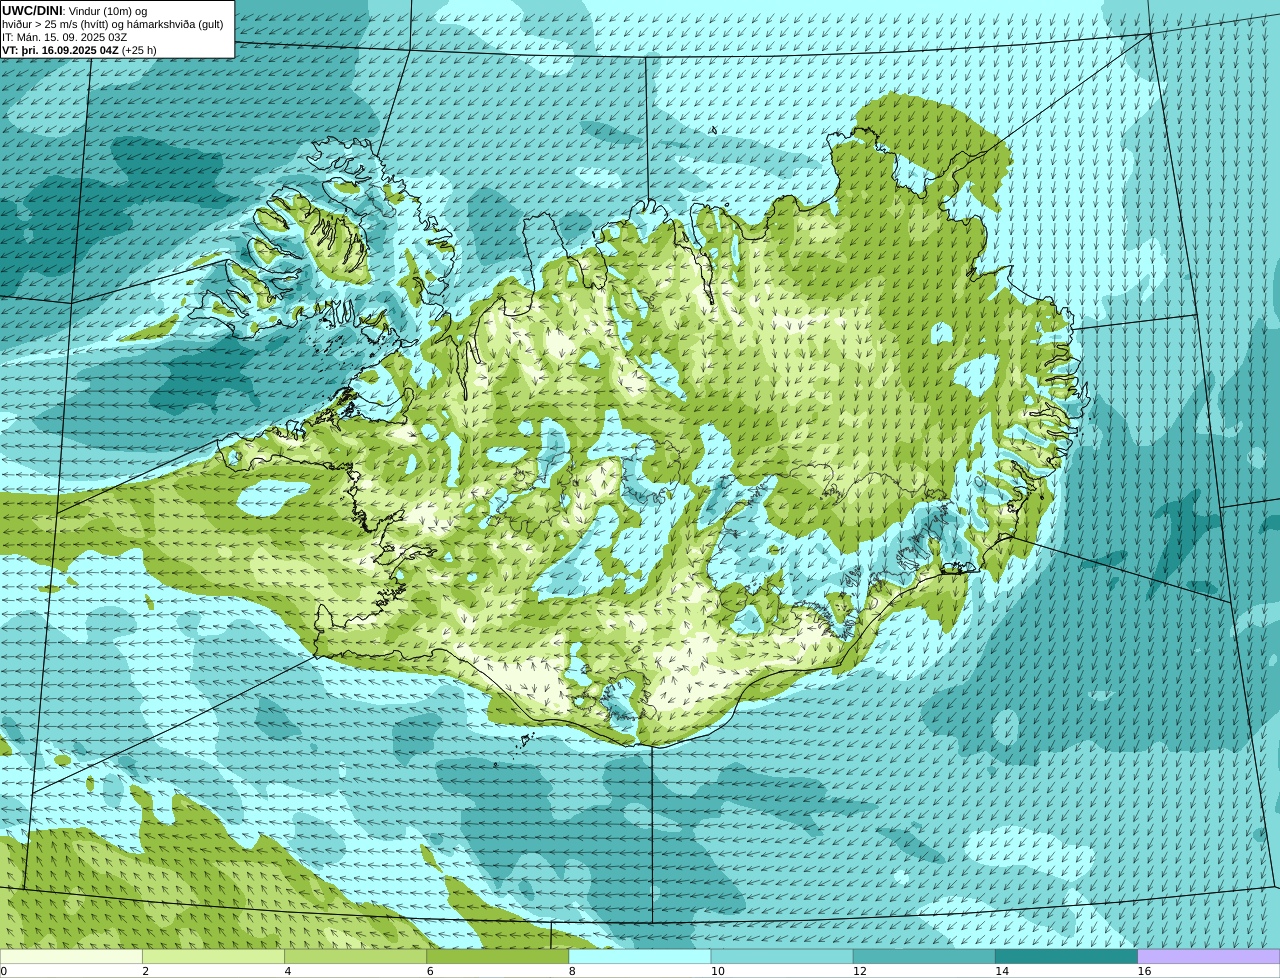Click the legend label '14'
This screenshot has height=978, width=1280.
coord(1001,971)
